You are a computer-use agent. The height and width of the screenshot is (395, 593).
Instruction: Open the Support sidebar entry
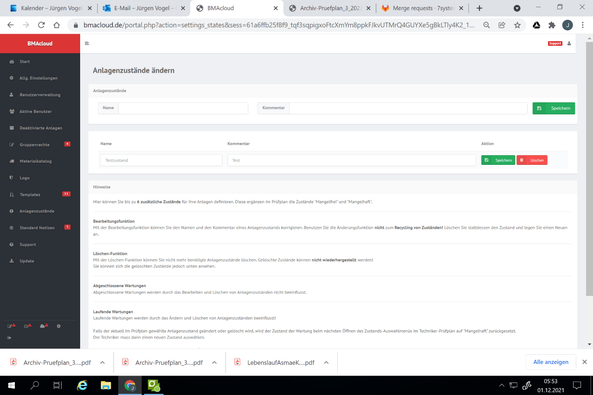(x=28, y=244)
